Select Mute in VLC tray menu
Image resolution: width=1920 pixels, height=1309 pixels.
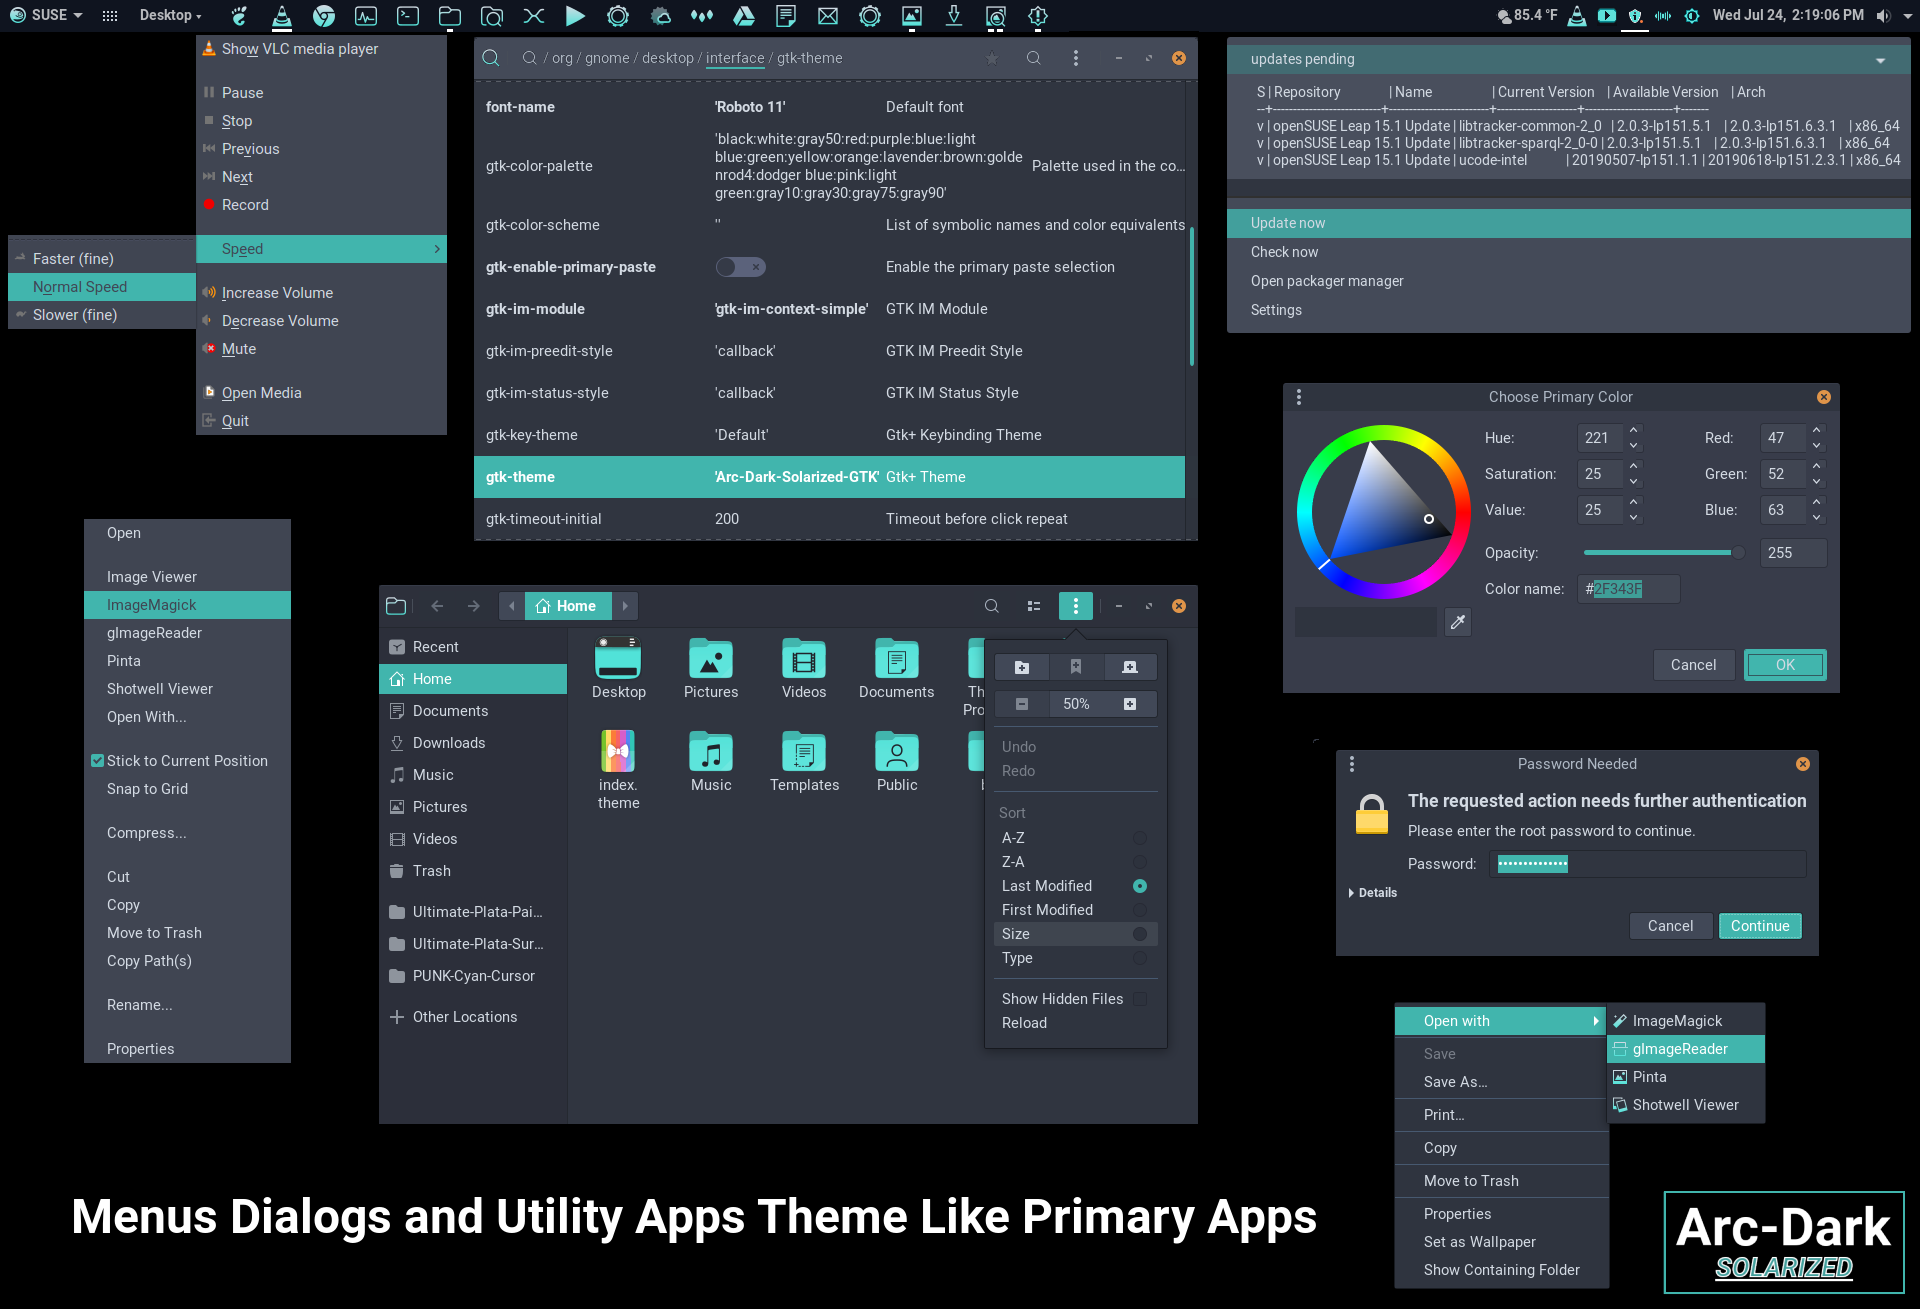[321, 349]
